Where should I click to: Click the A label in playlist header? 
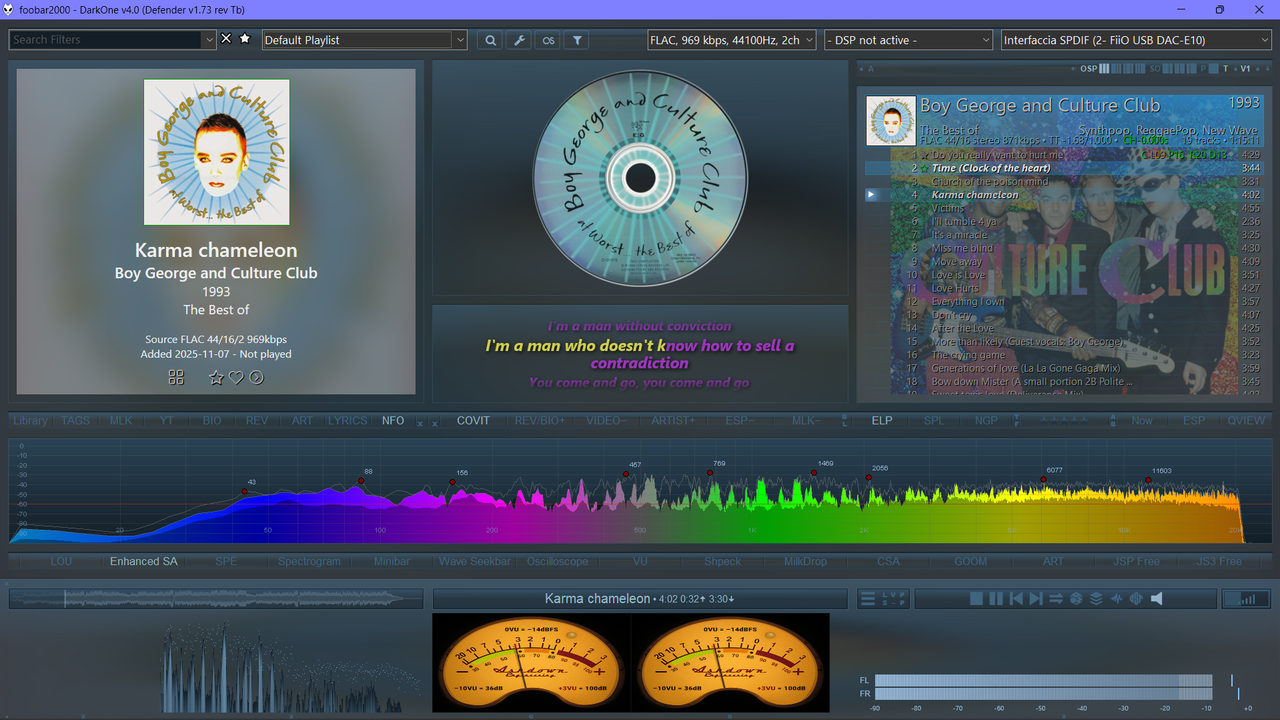point(871,69)
